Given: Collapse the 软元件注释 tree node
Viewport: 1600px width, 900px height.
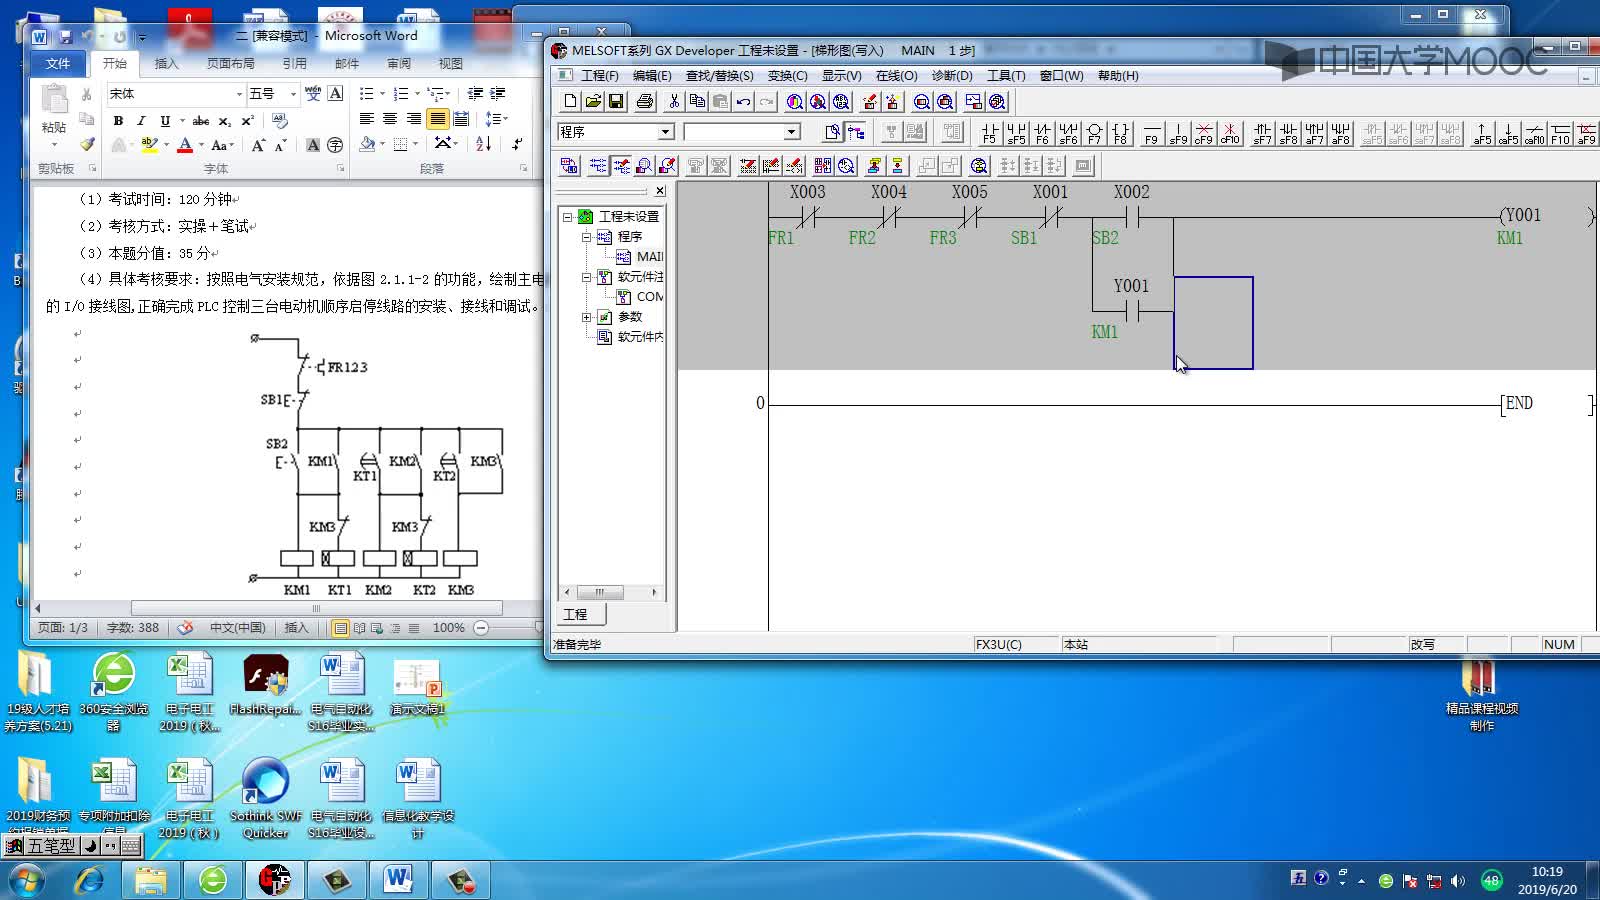Looking at the screenshot, I should coord(587,277).
